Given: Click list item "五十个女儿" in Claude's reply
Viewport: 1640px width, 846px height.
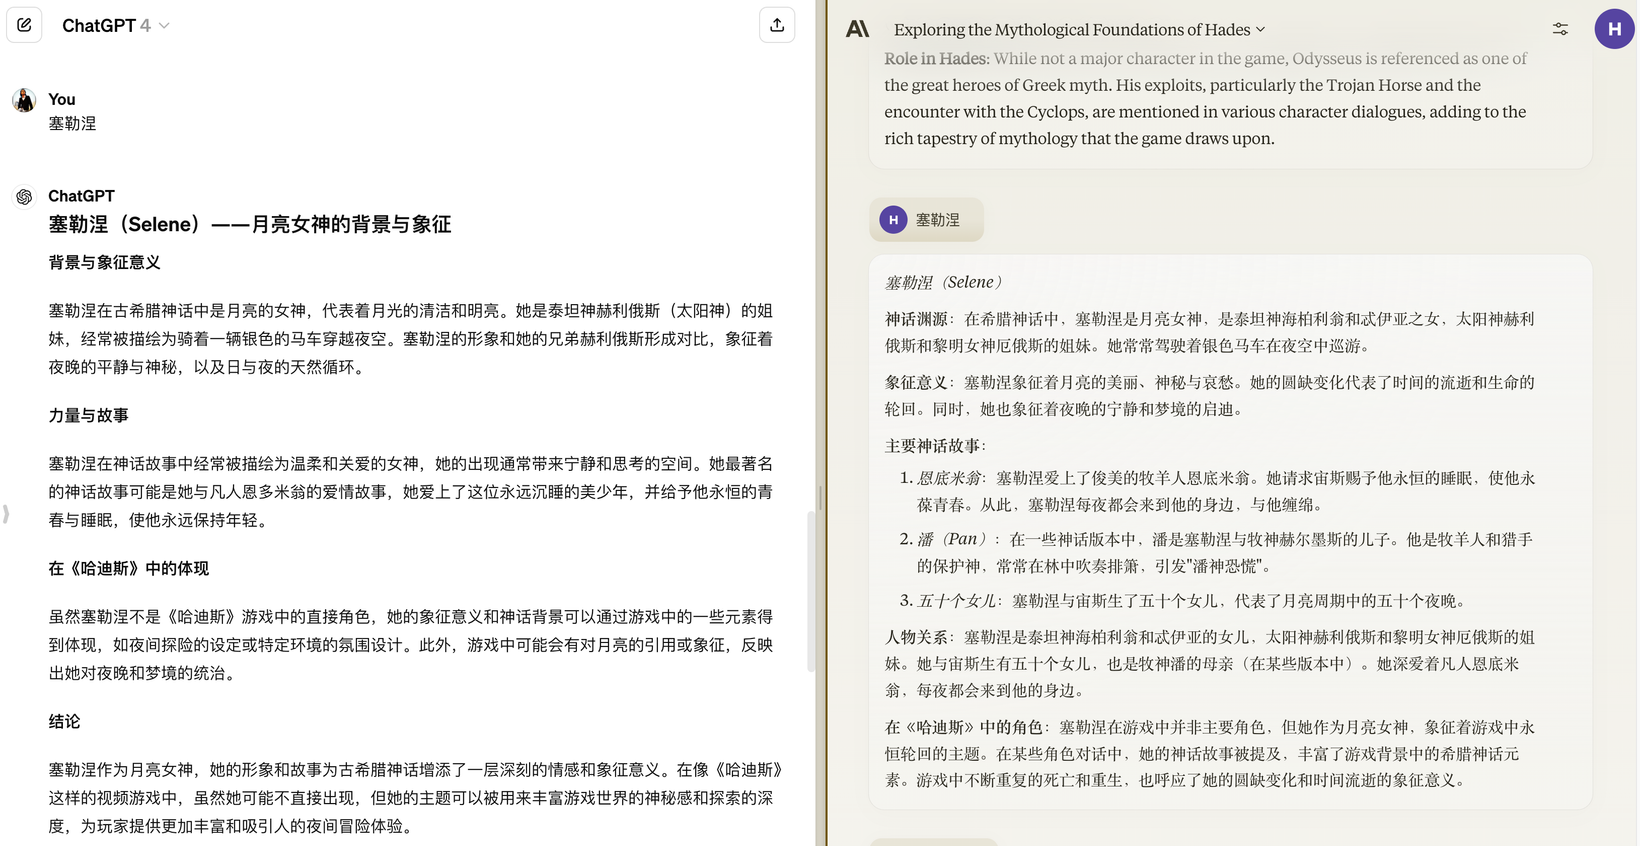Looking at the screenshot, I should (957, 601).
